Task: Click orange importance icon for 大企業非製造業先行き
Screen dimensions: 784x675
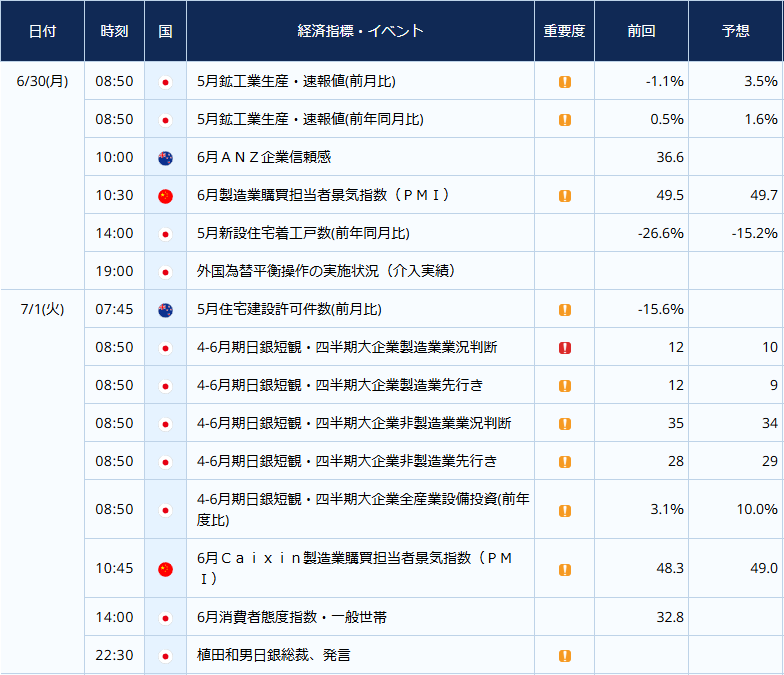Action: coord(564,462)
